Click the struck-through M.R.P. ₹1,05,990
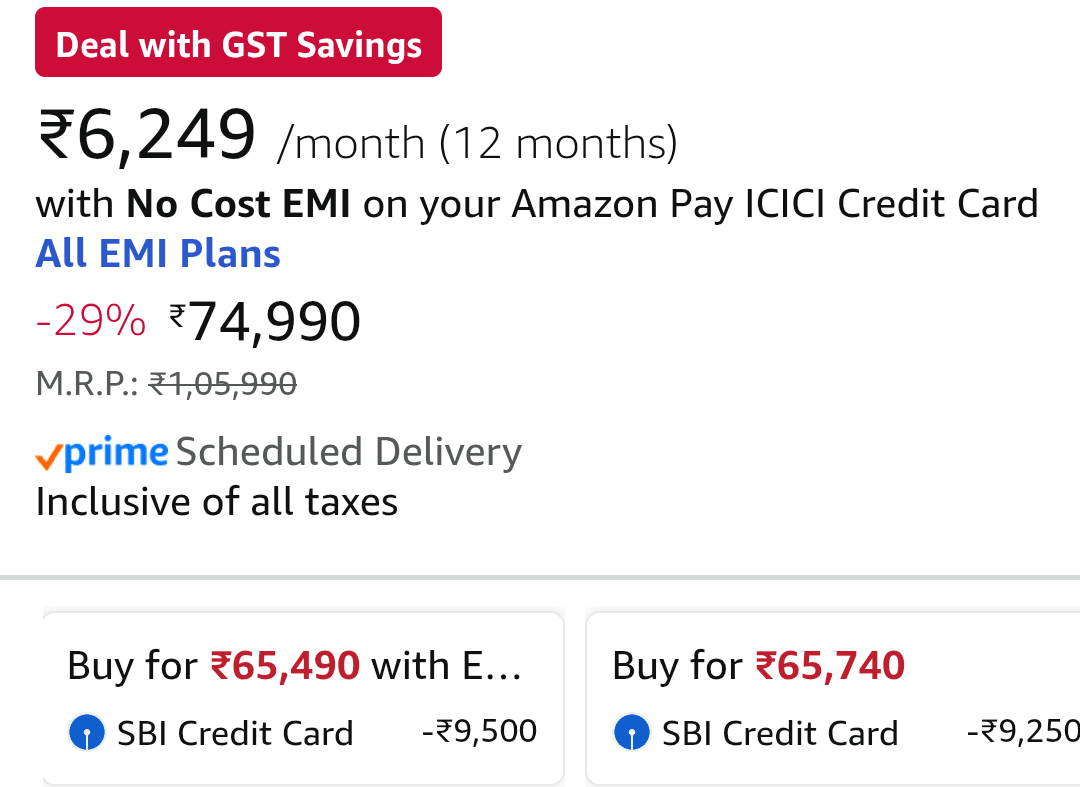The image size is (1080, 787). [222, 383]
